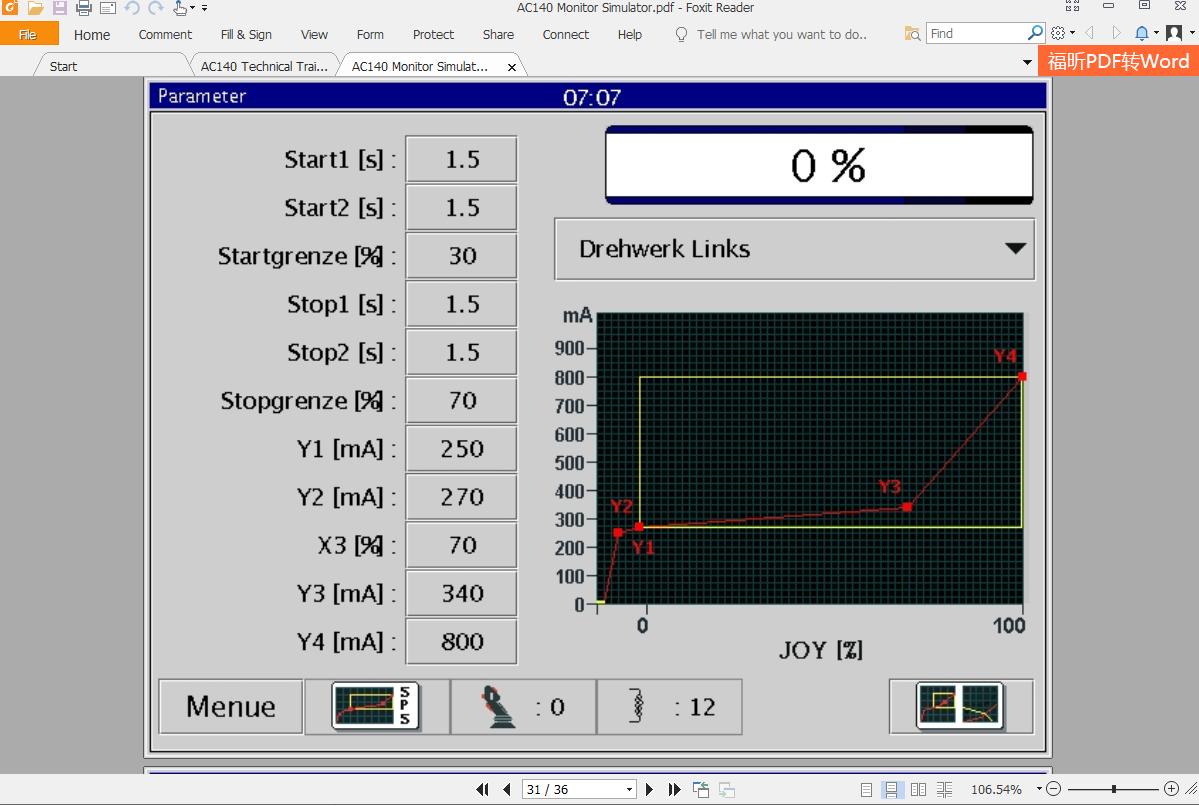
Task: Toggle facing pages view mode
Action: pyautogui.click(x=918, y=789)
